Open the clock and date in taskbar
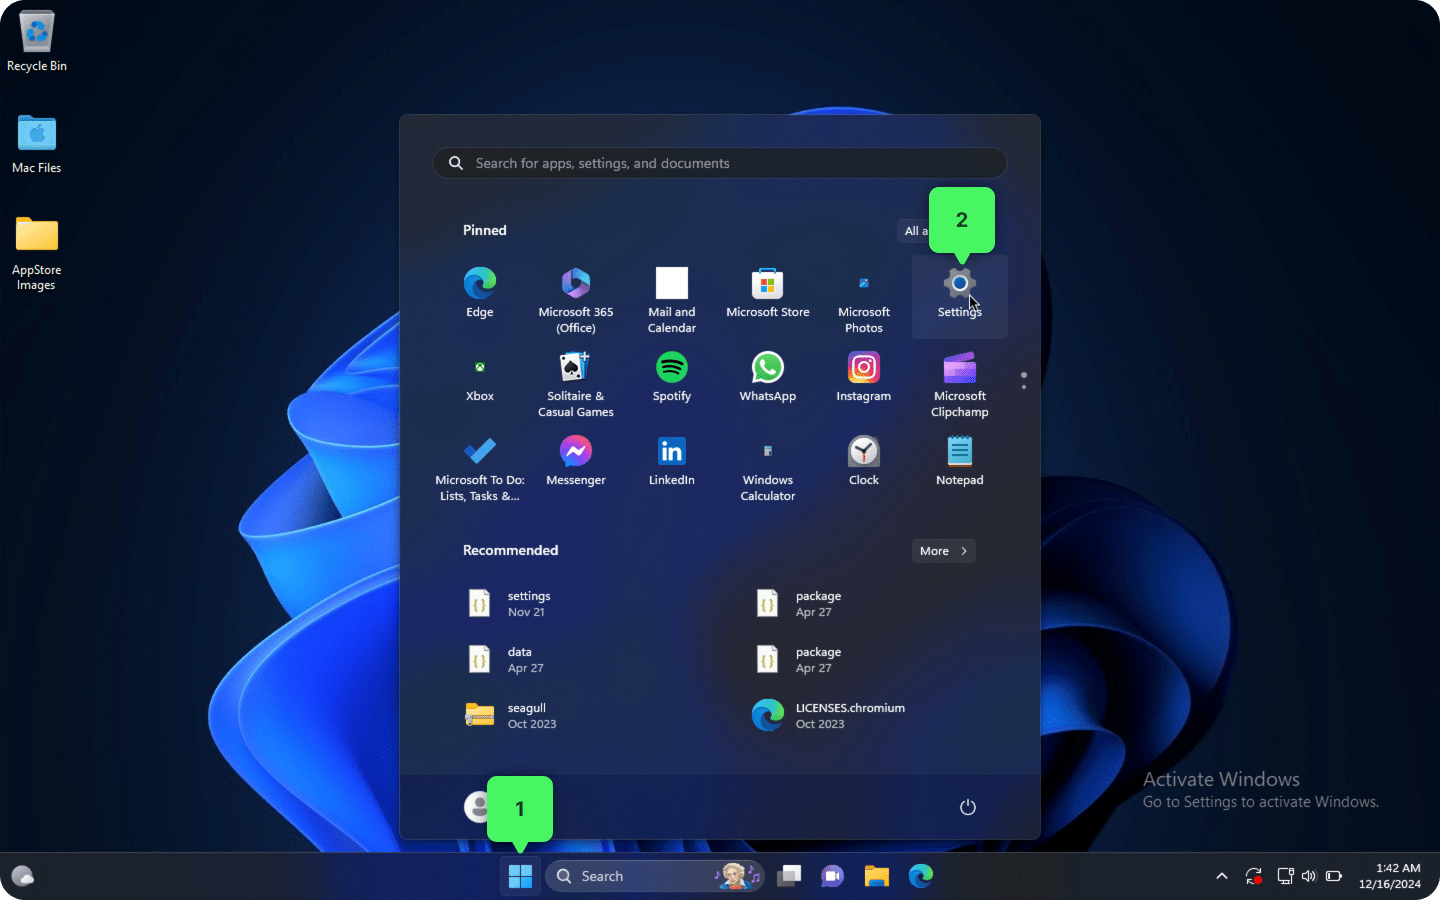The width and height of the screenshot is (1440, 900). [1390, 876]
